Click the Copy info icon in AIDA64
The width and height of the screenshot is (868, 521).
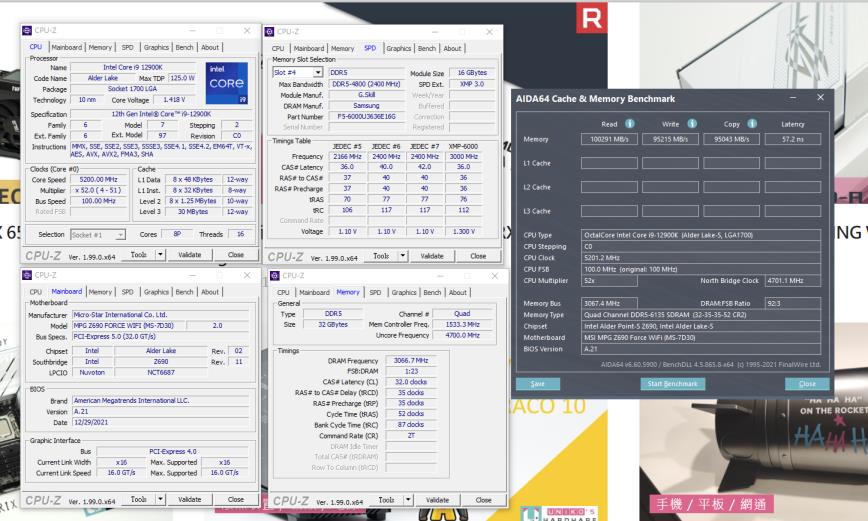coord(752,123)
